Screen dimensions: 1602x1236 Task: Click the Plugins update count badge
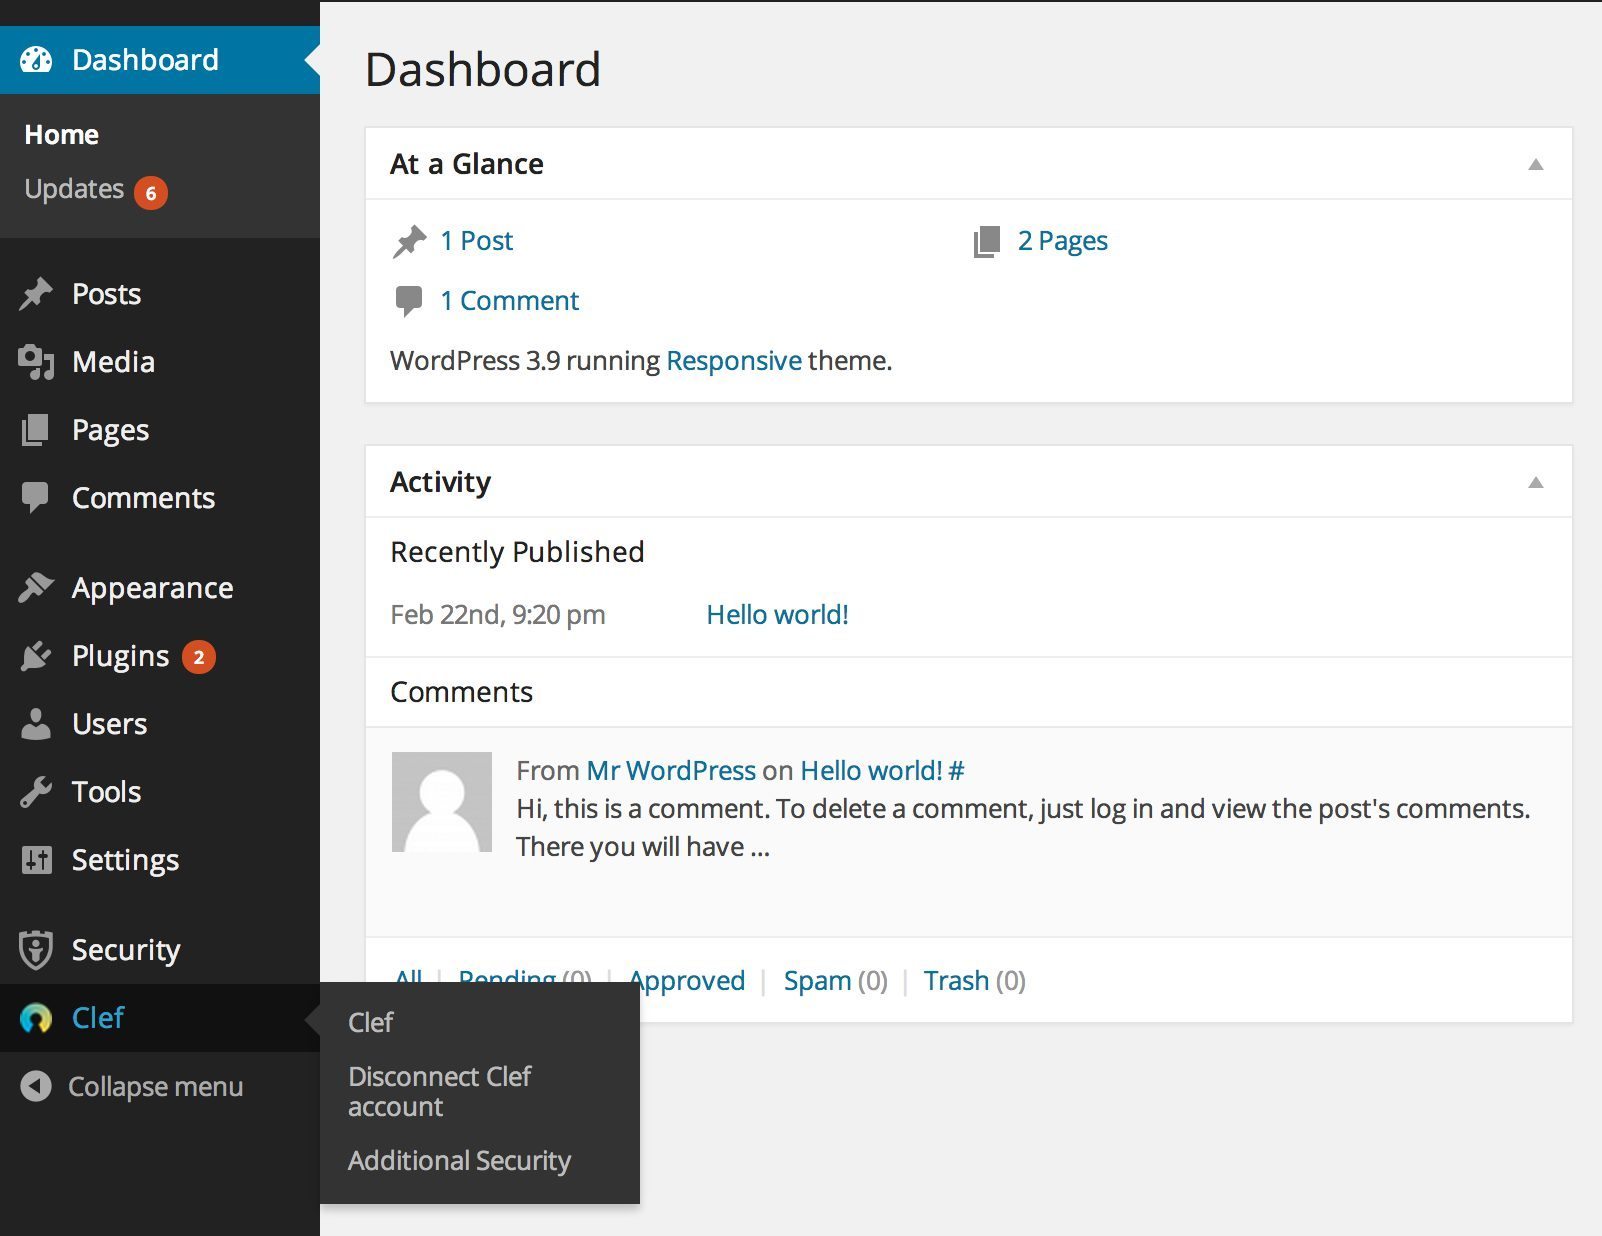[199, 657]
